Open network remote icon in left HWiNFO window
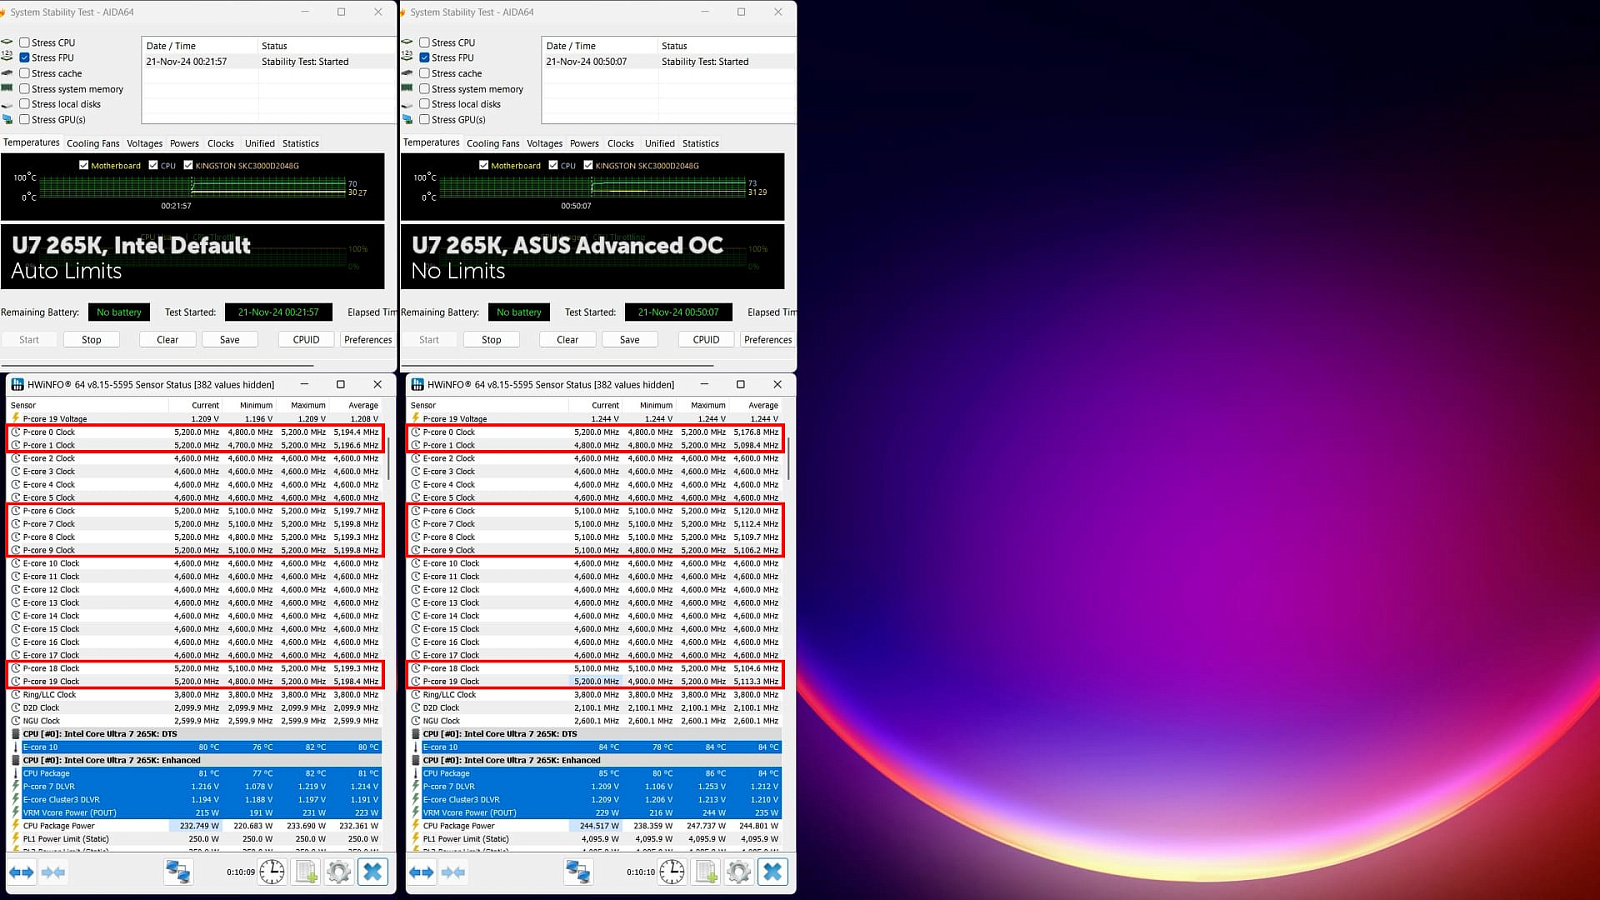The width and height of the screenshot is (1600, 900). click(x=178, y=872)
